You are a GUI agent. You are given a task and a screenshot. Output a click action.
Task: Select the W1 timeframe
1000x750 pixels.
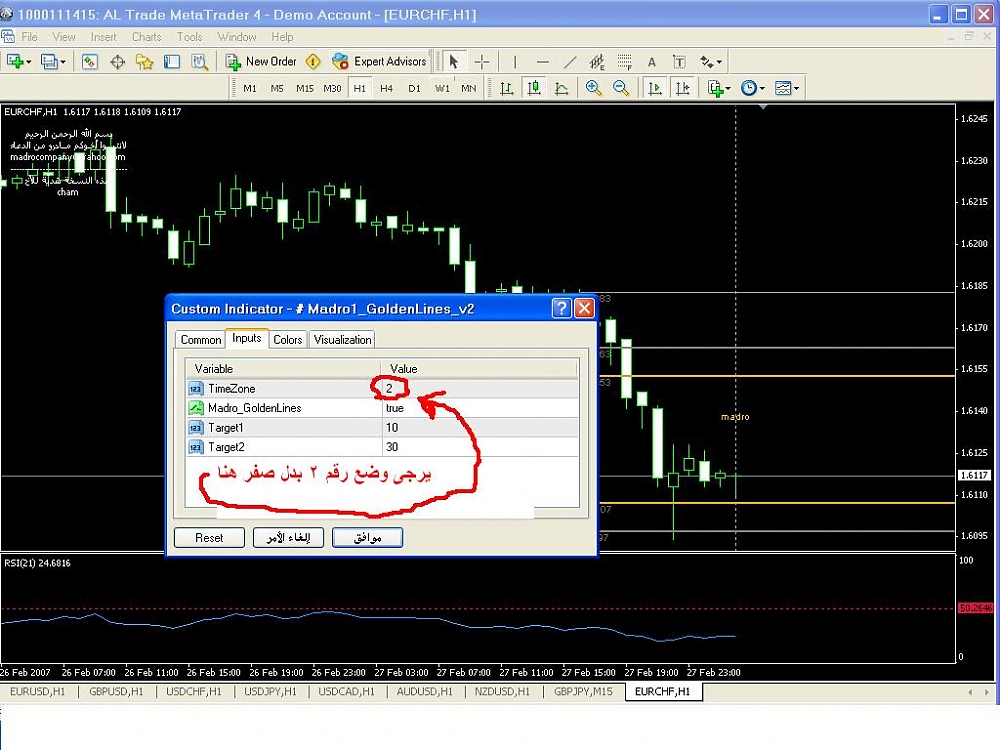pos(442,89)
